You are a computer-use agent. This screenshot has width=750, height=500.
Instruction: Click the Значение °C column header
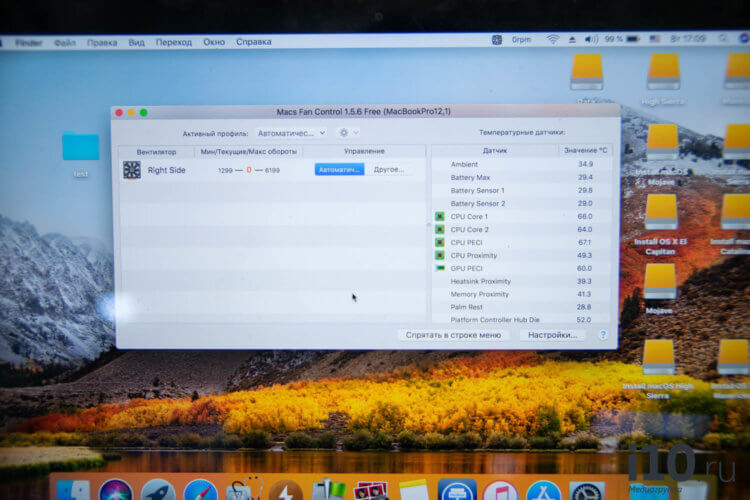click(x=585, y=150)
